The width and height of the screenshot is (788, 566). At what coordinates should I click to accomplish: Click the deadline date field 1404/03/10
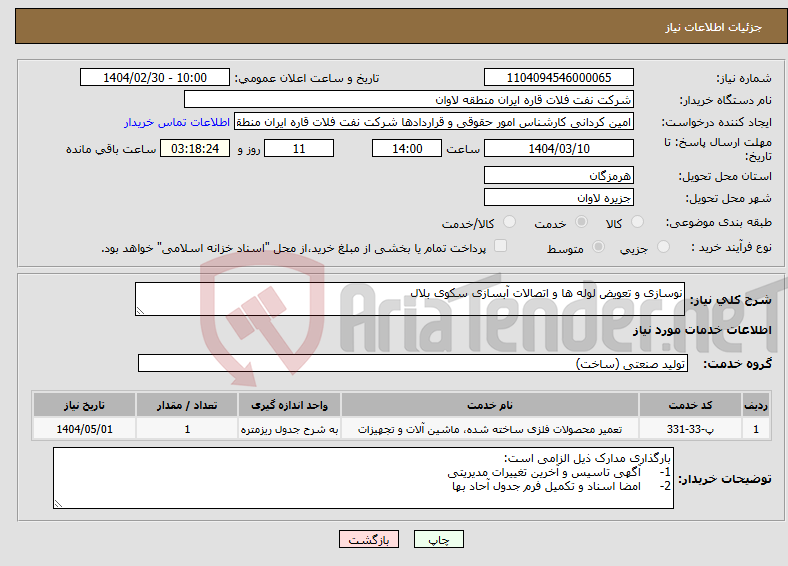click(x=559, y=148)
